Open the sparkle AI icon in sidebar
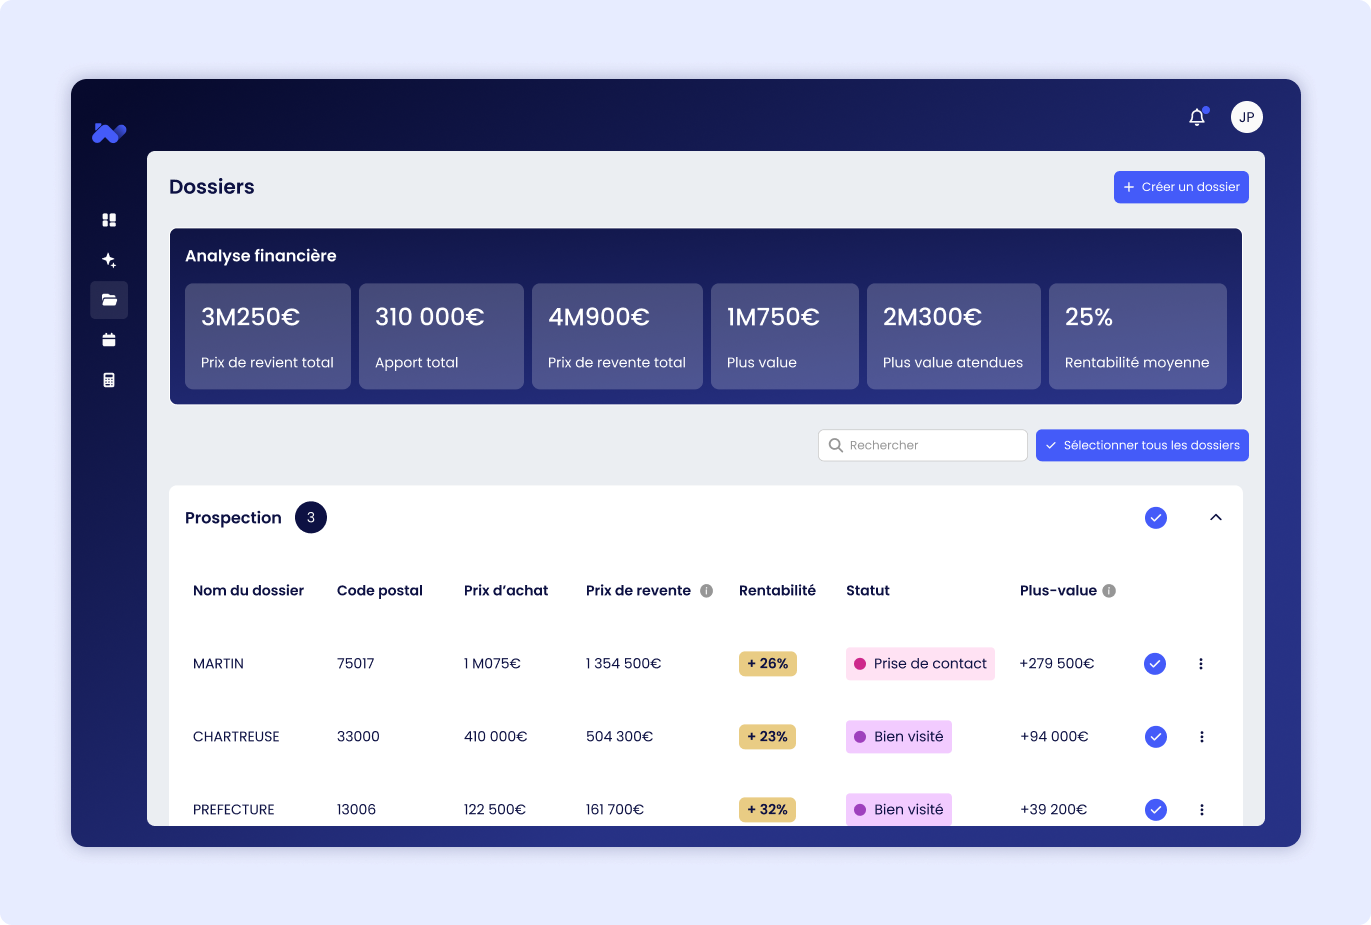Screen dimensions: 1371x925 (109, 260)
